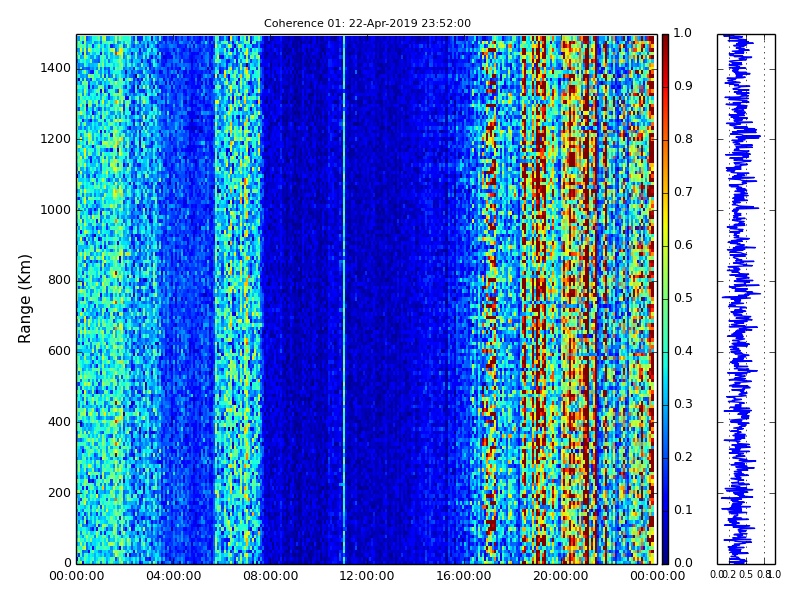The image size is (800, 600).
Task: Click the colorbar label 0.8
Action: pyautogui.click(x=683, y=139)
